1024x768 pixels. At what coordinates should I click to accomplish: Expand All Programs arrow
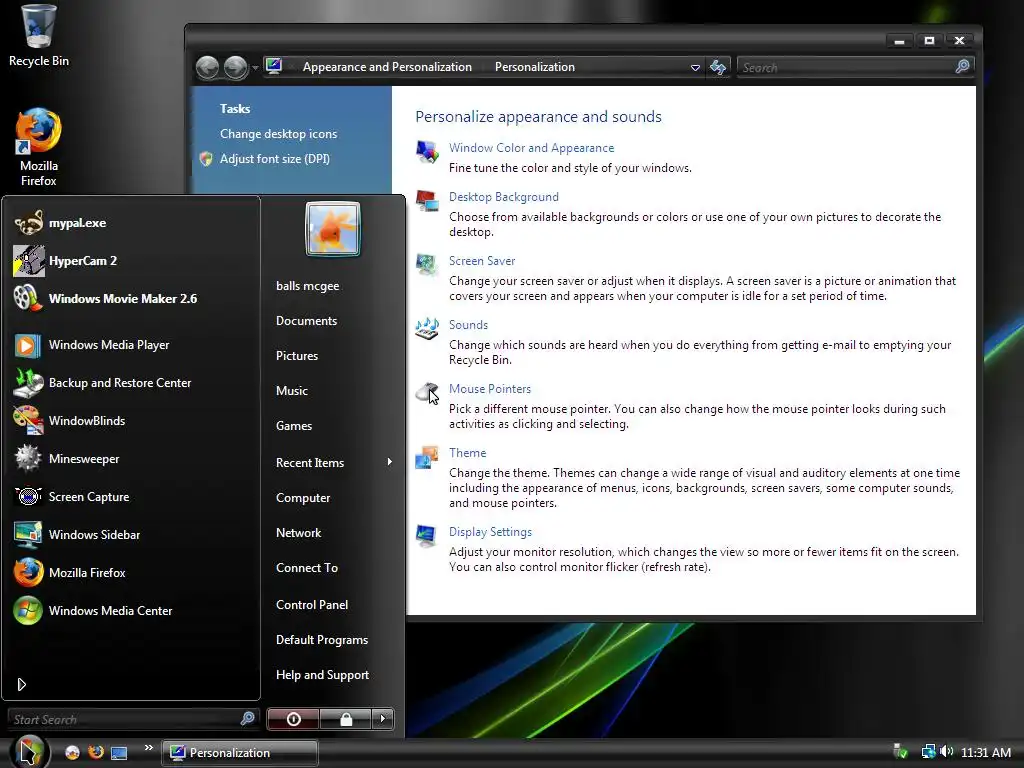[x=22, y=684]
